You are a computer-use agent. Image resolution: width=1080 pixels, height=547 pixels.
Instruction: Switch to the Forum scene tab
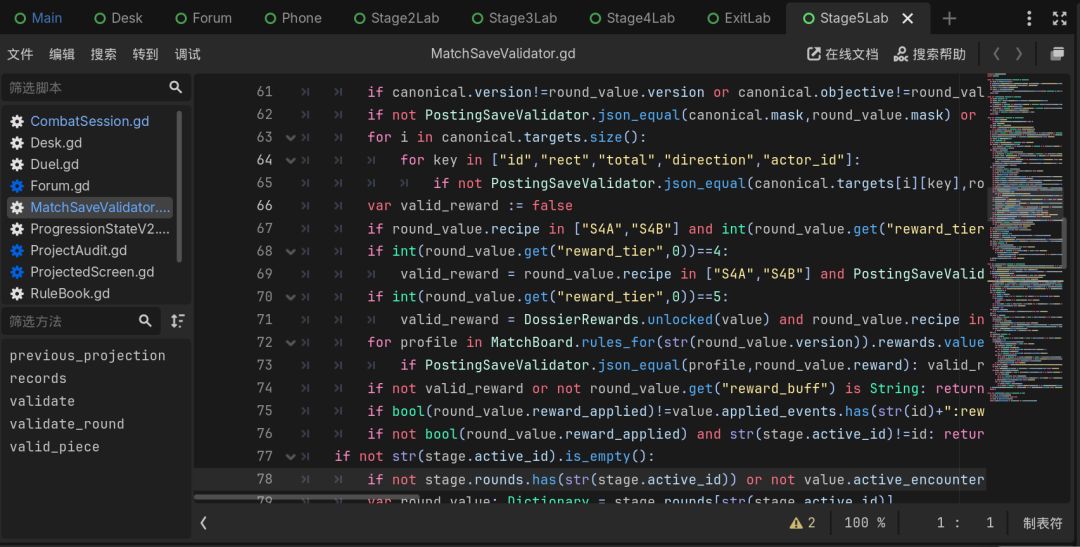(x=204, y=18)
